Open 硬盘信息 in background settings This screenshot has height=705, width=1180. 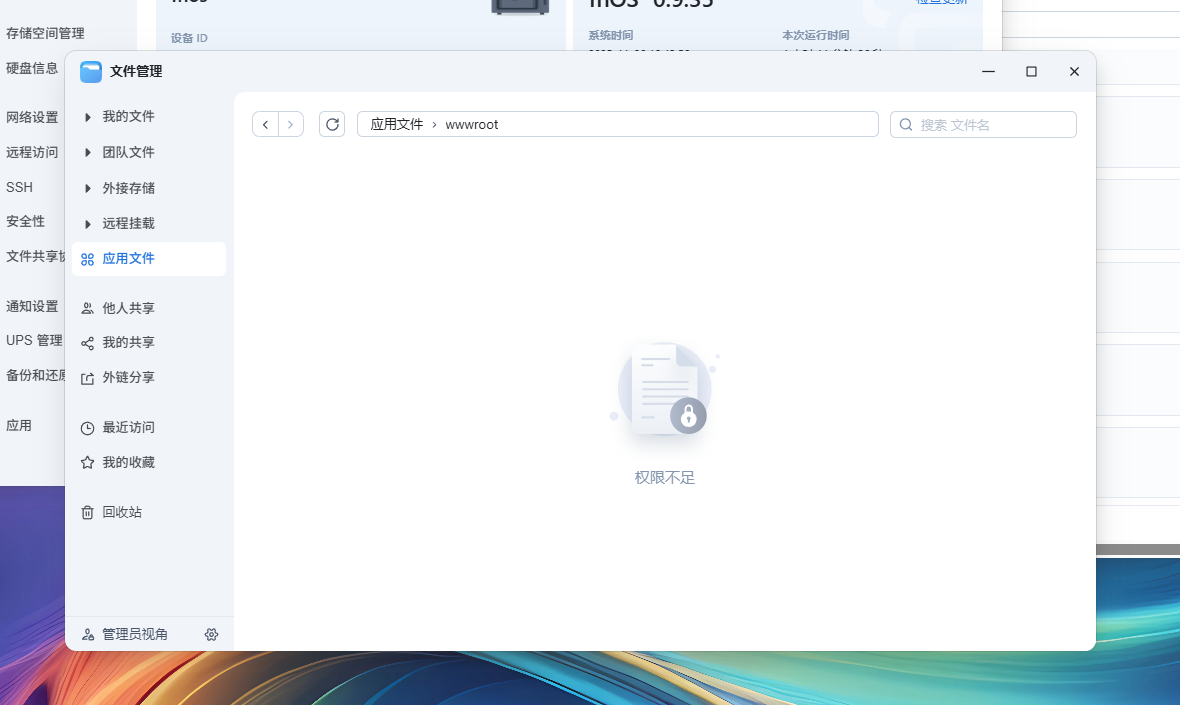32,68
